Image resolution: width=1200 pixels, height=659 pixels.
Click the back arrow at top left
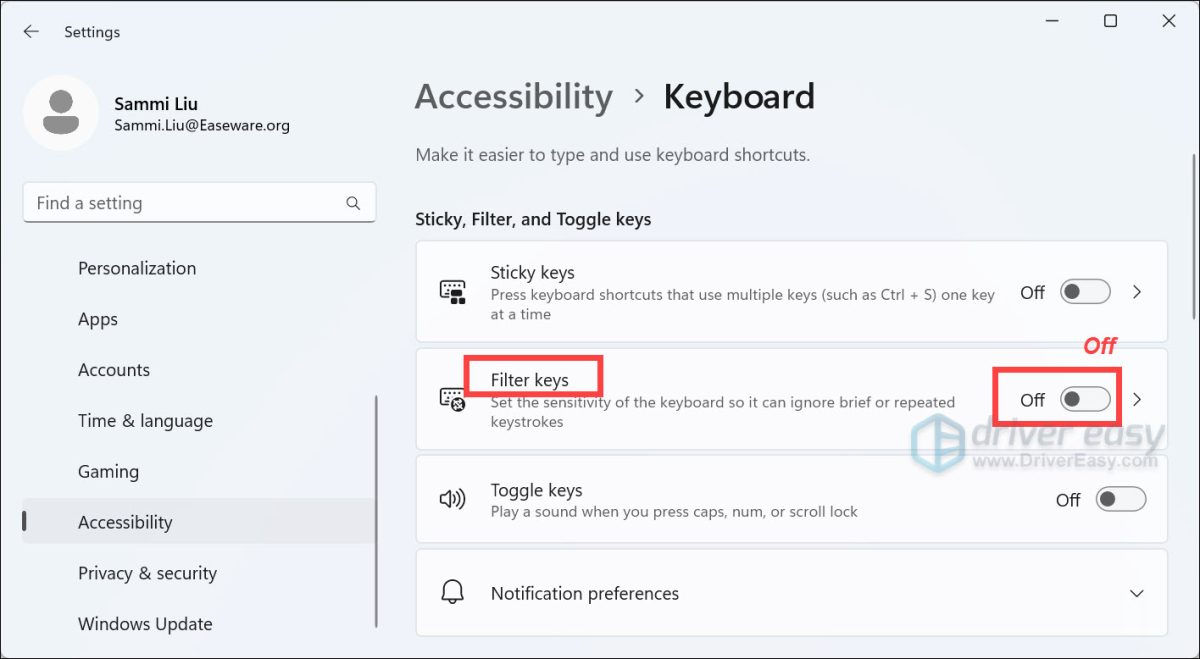click(31, 31)
